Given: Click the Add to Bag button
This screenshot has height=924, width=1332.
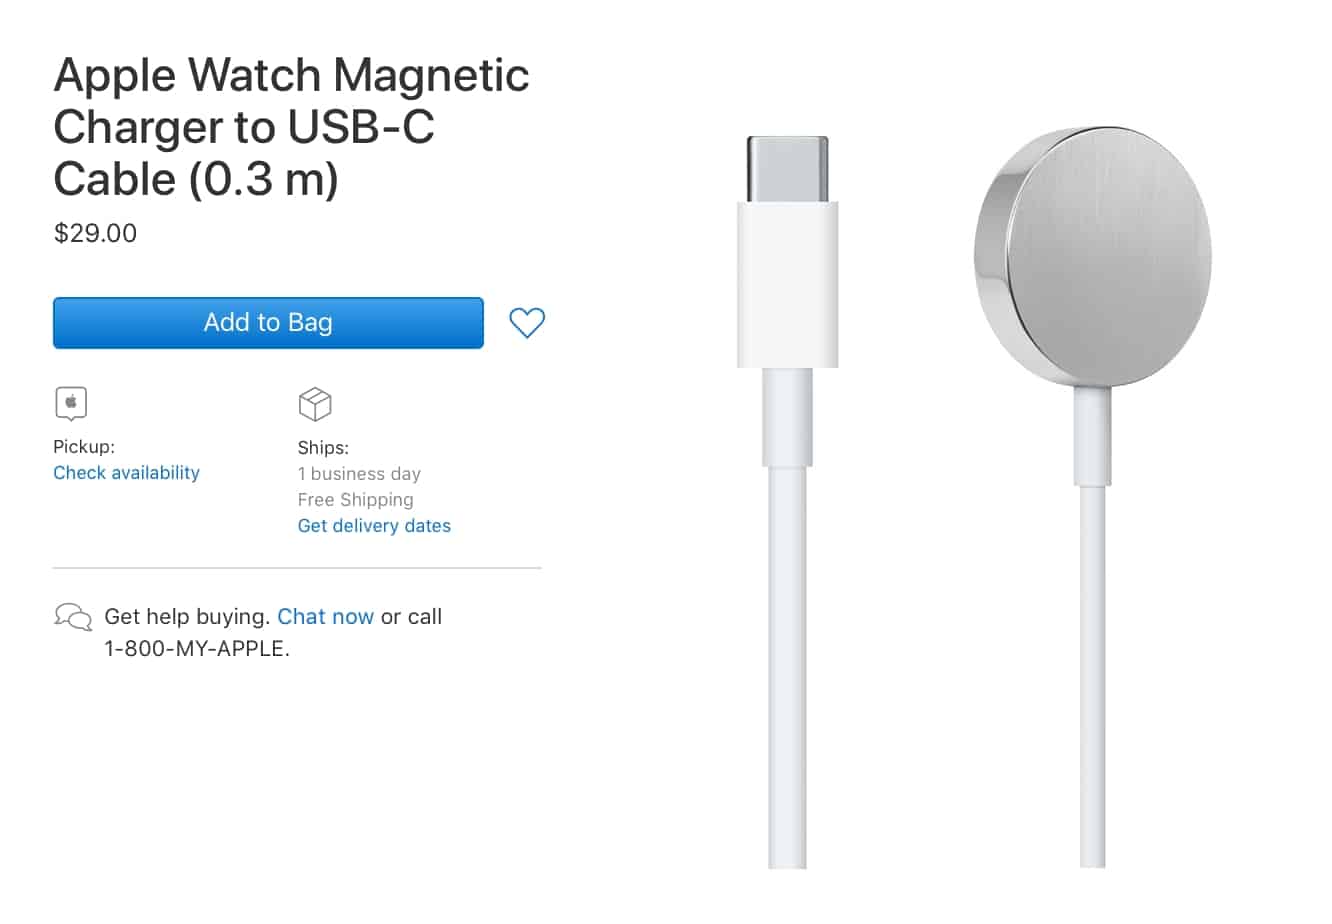Looking at the screenshot, I should click(x=268, y=323).
